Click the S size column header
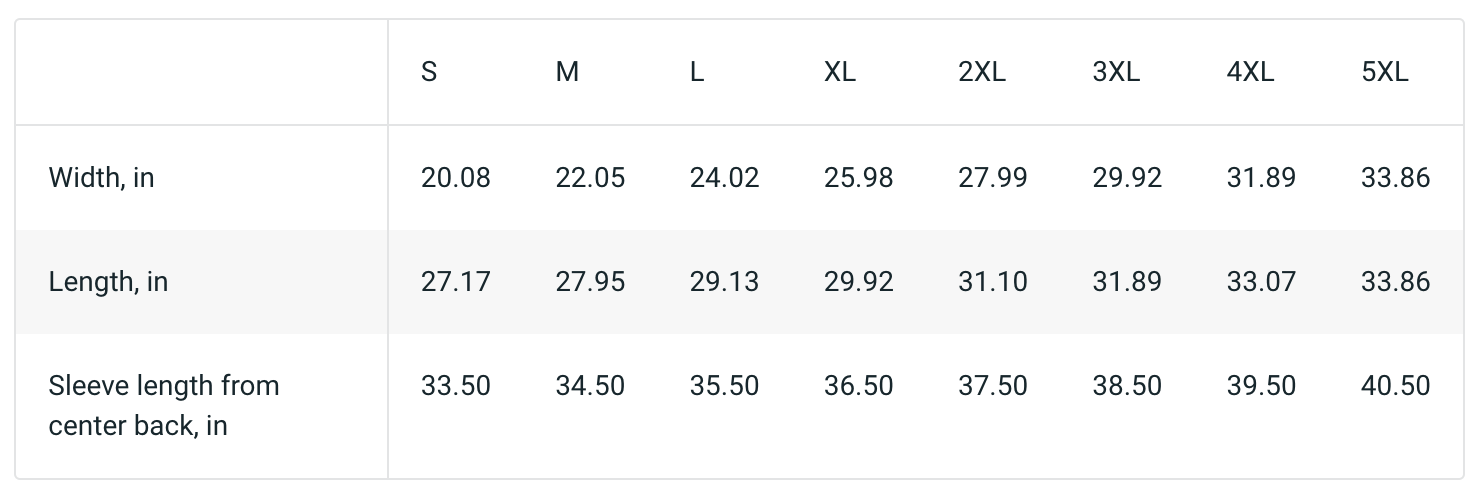This screenshot has height=498, width=1480. pyautogui.click(x=429, y=72)
